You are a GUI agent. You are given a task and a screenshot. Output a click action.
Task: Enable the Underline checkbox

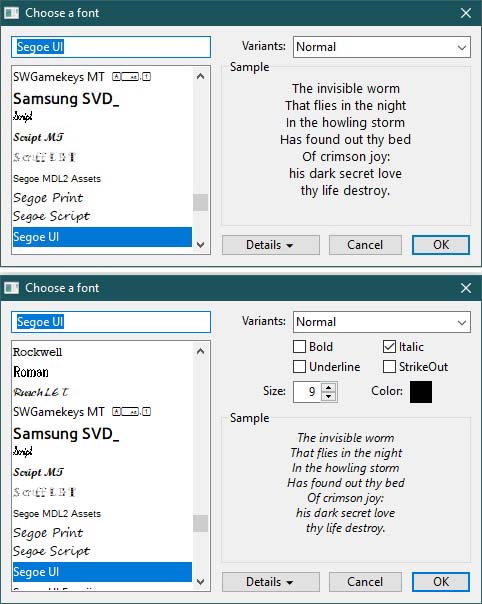click(x=299, y=366)
